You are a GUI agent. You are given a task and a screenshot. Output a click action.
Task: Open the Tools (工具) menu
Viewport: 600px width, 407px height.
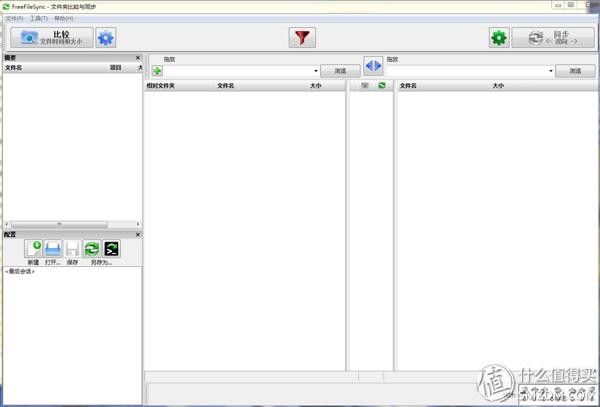pos(39,18)
